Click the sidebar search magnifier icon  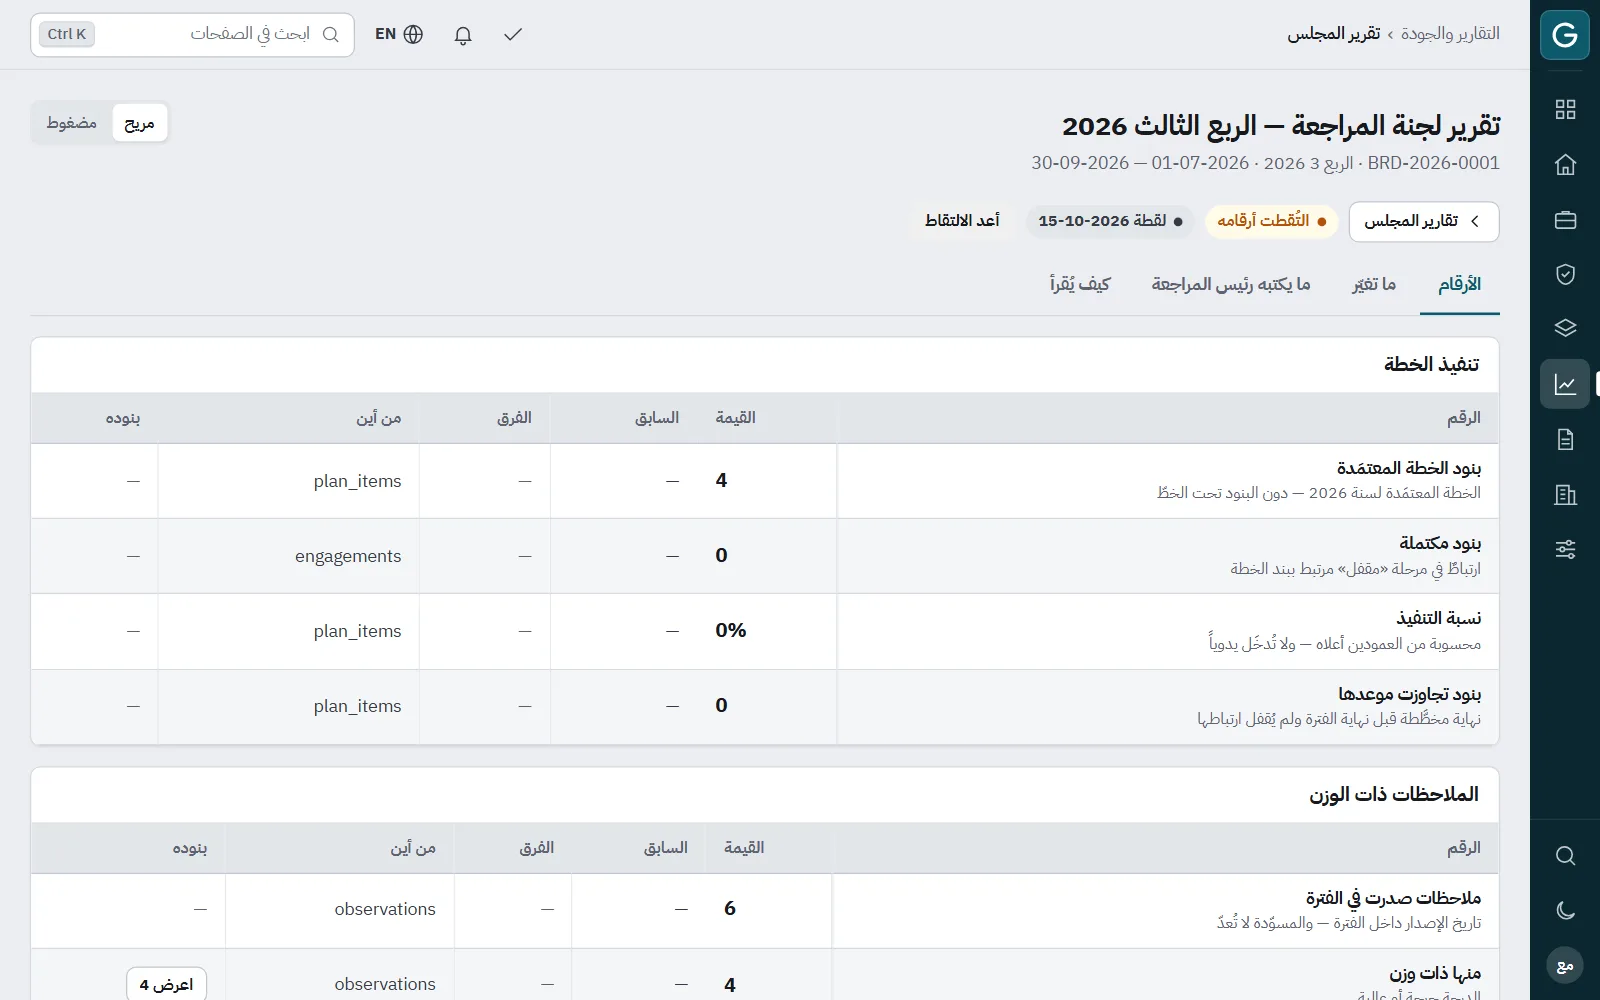pyautogui.click(x=1565, y=856)
